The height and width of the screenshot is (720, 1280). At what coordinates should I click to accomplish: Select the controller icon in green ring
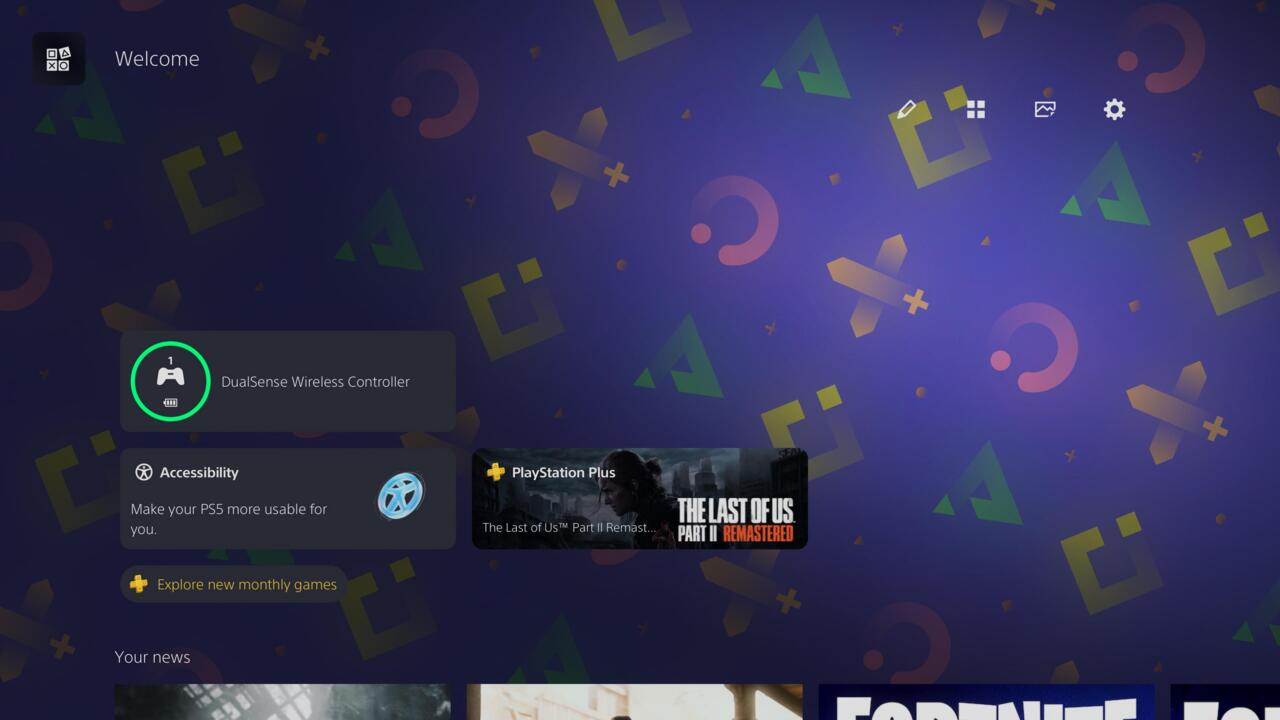[x=170, y=377]
